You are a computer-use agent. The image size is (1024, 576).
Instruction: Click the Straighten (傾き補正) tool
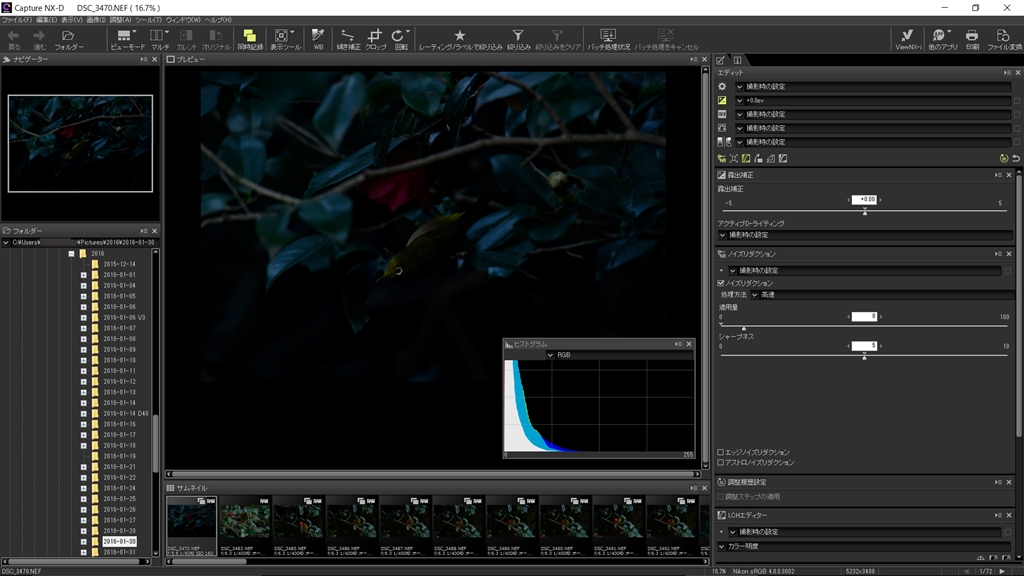coord(348,39)
